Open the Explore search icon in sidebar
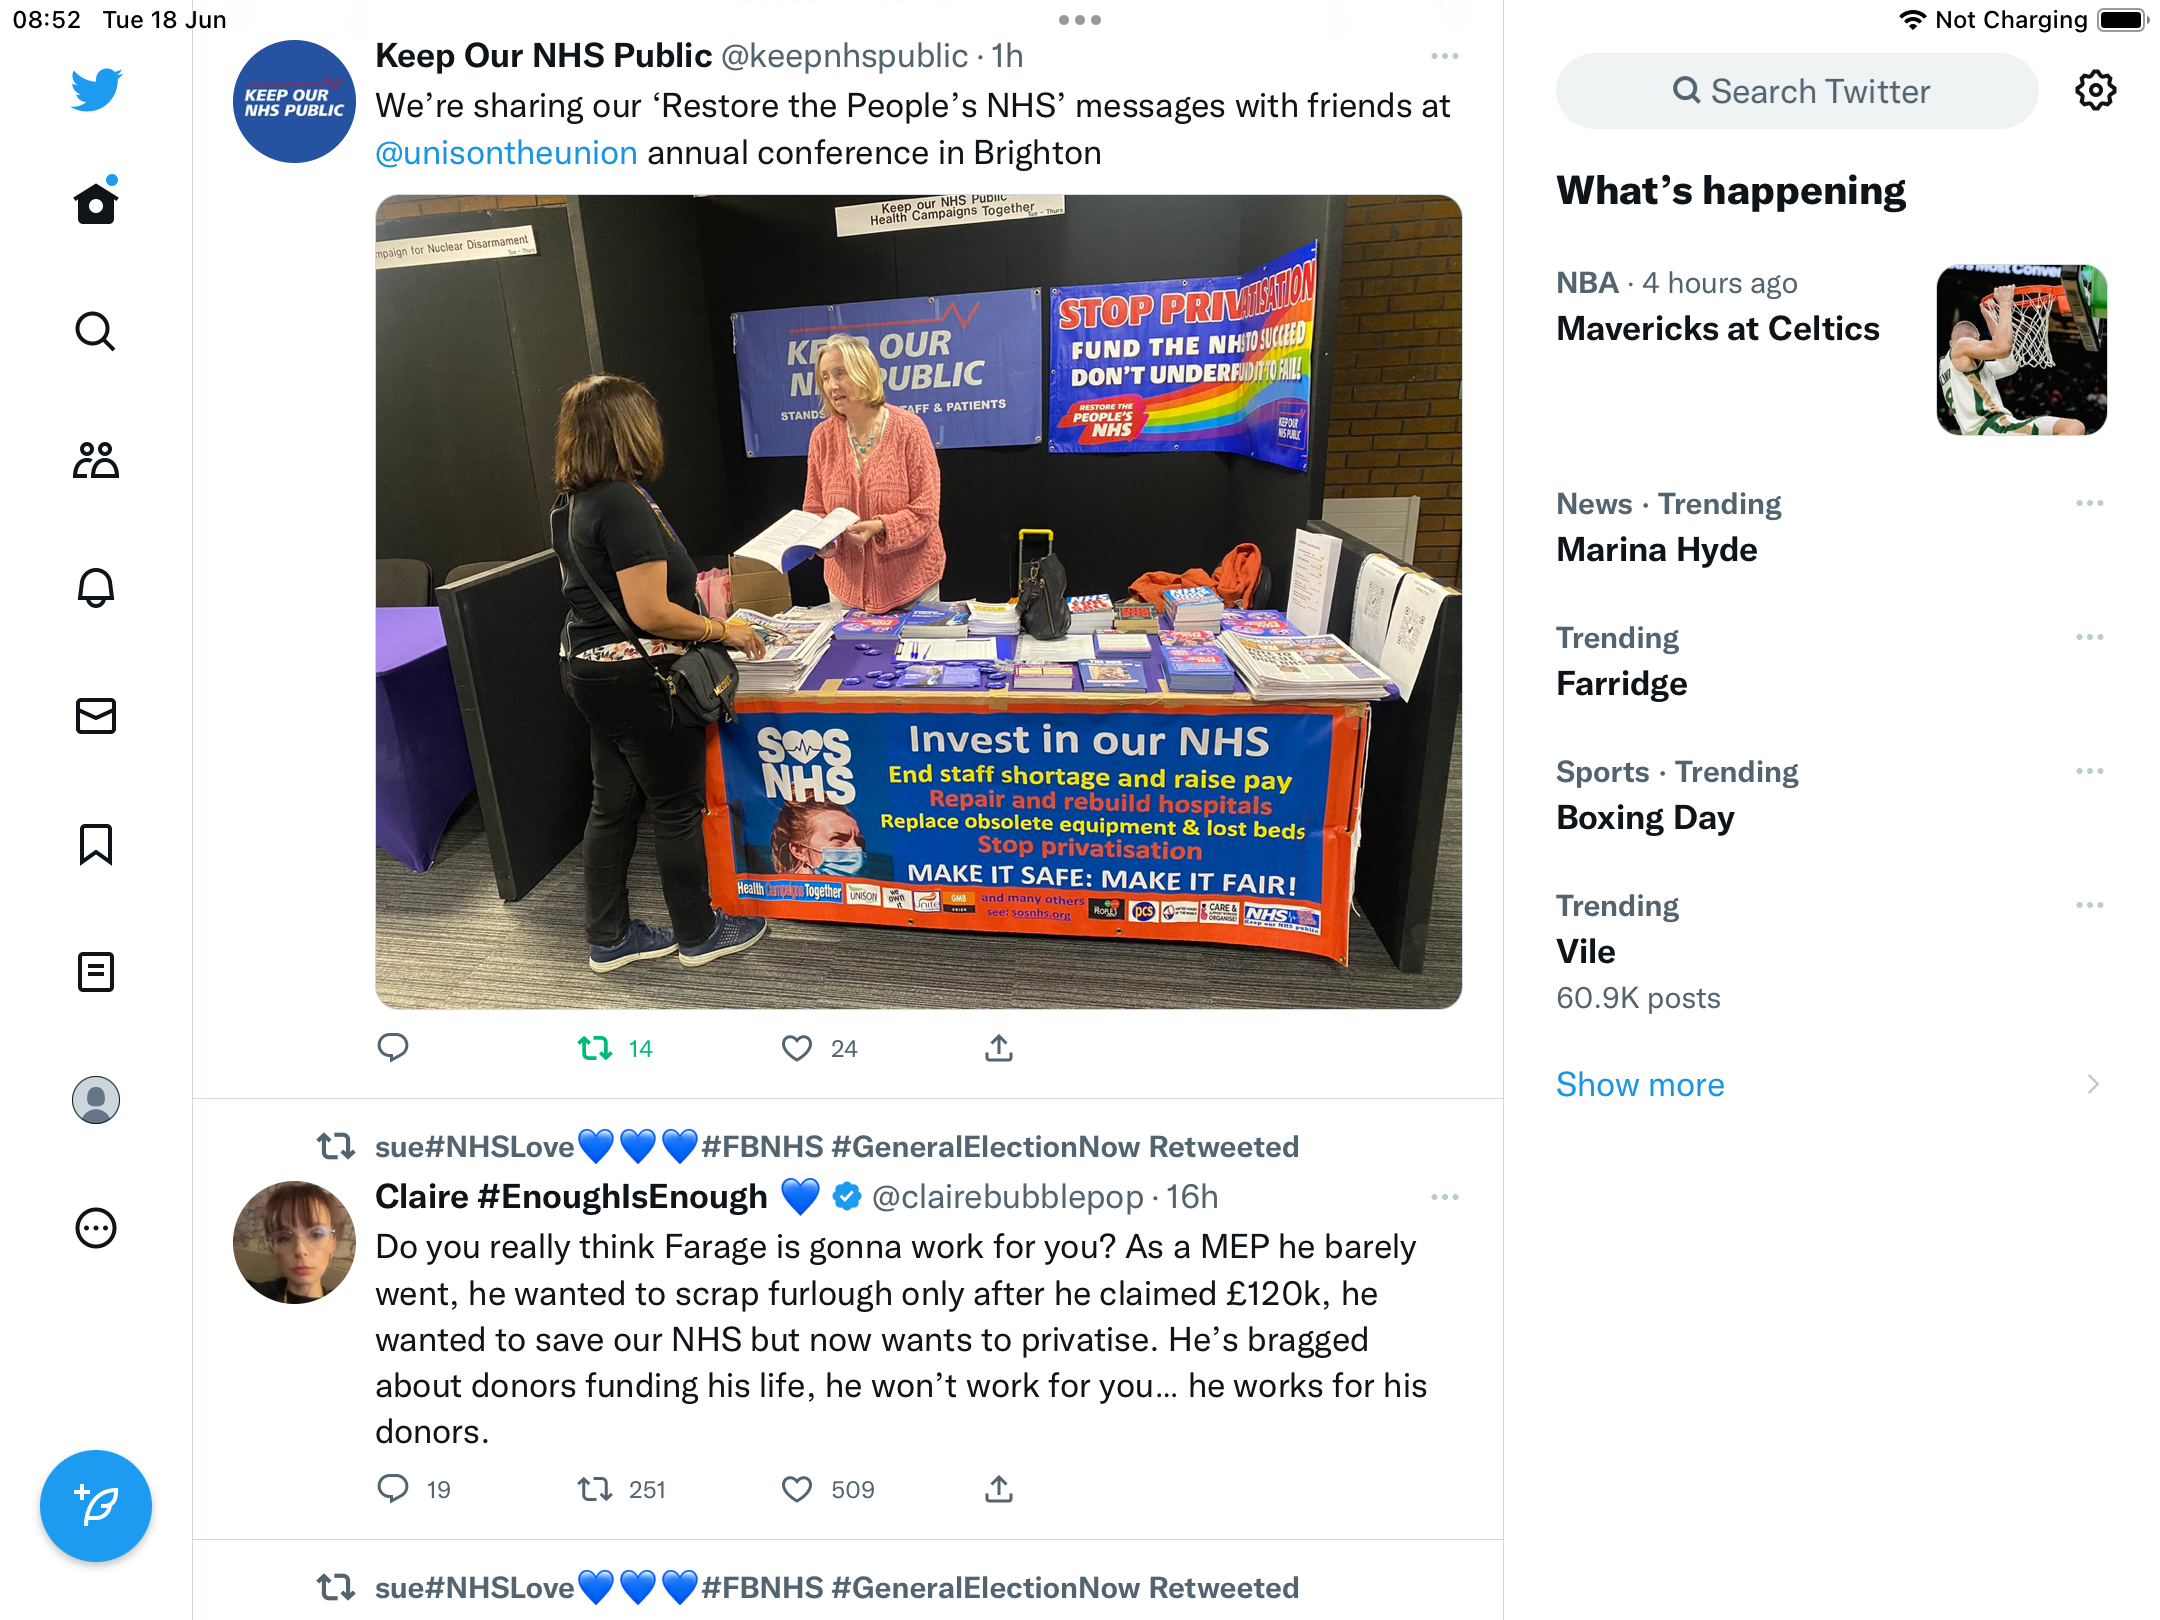The height and width of the screenshot is (1620, 2160). pos(96,331)
